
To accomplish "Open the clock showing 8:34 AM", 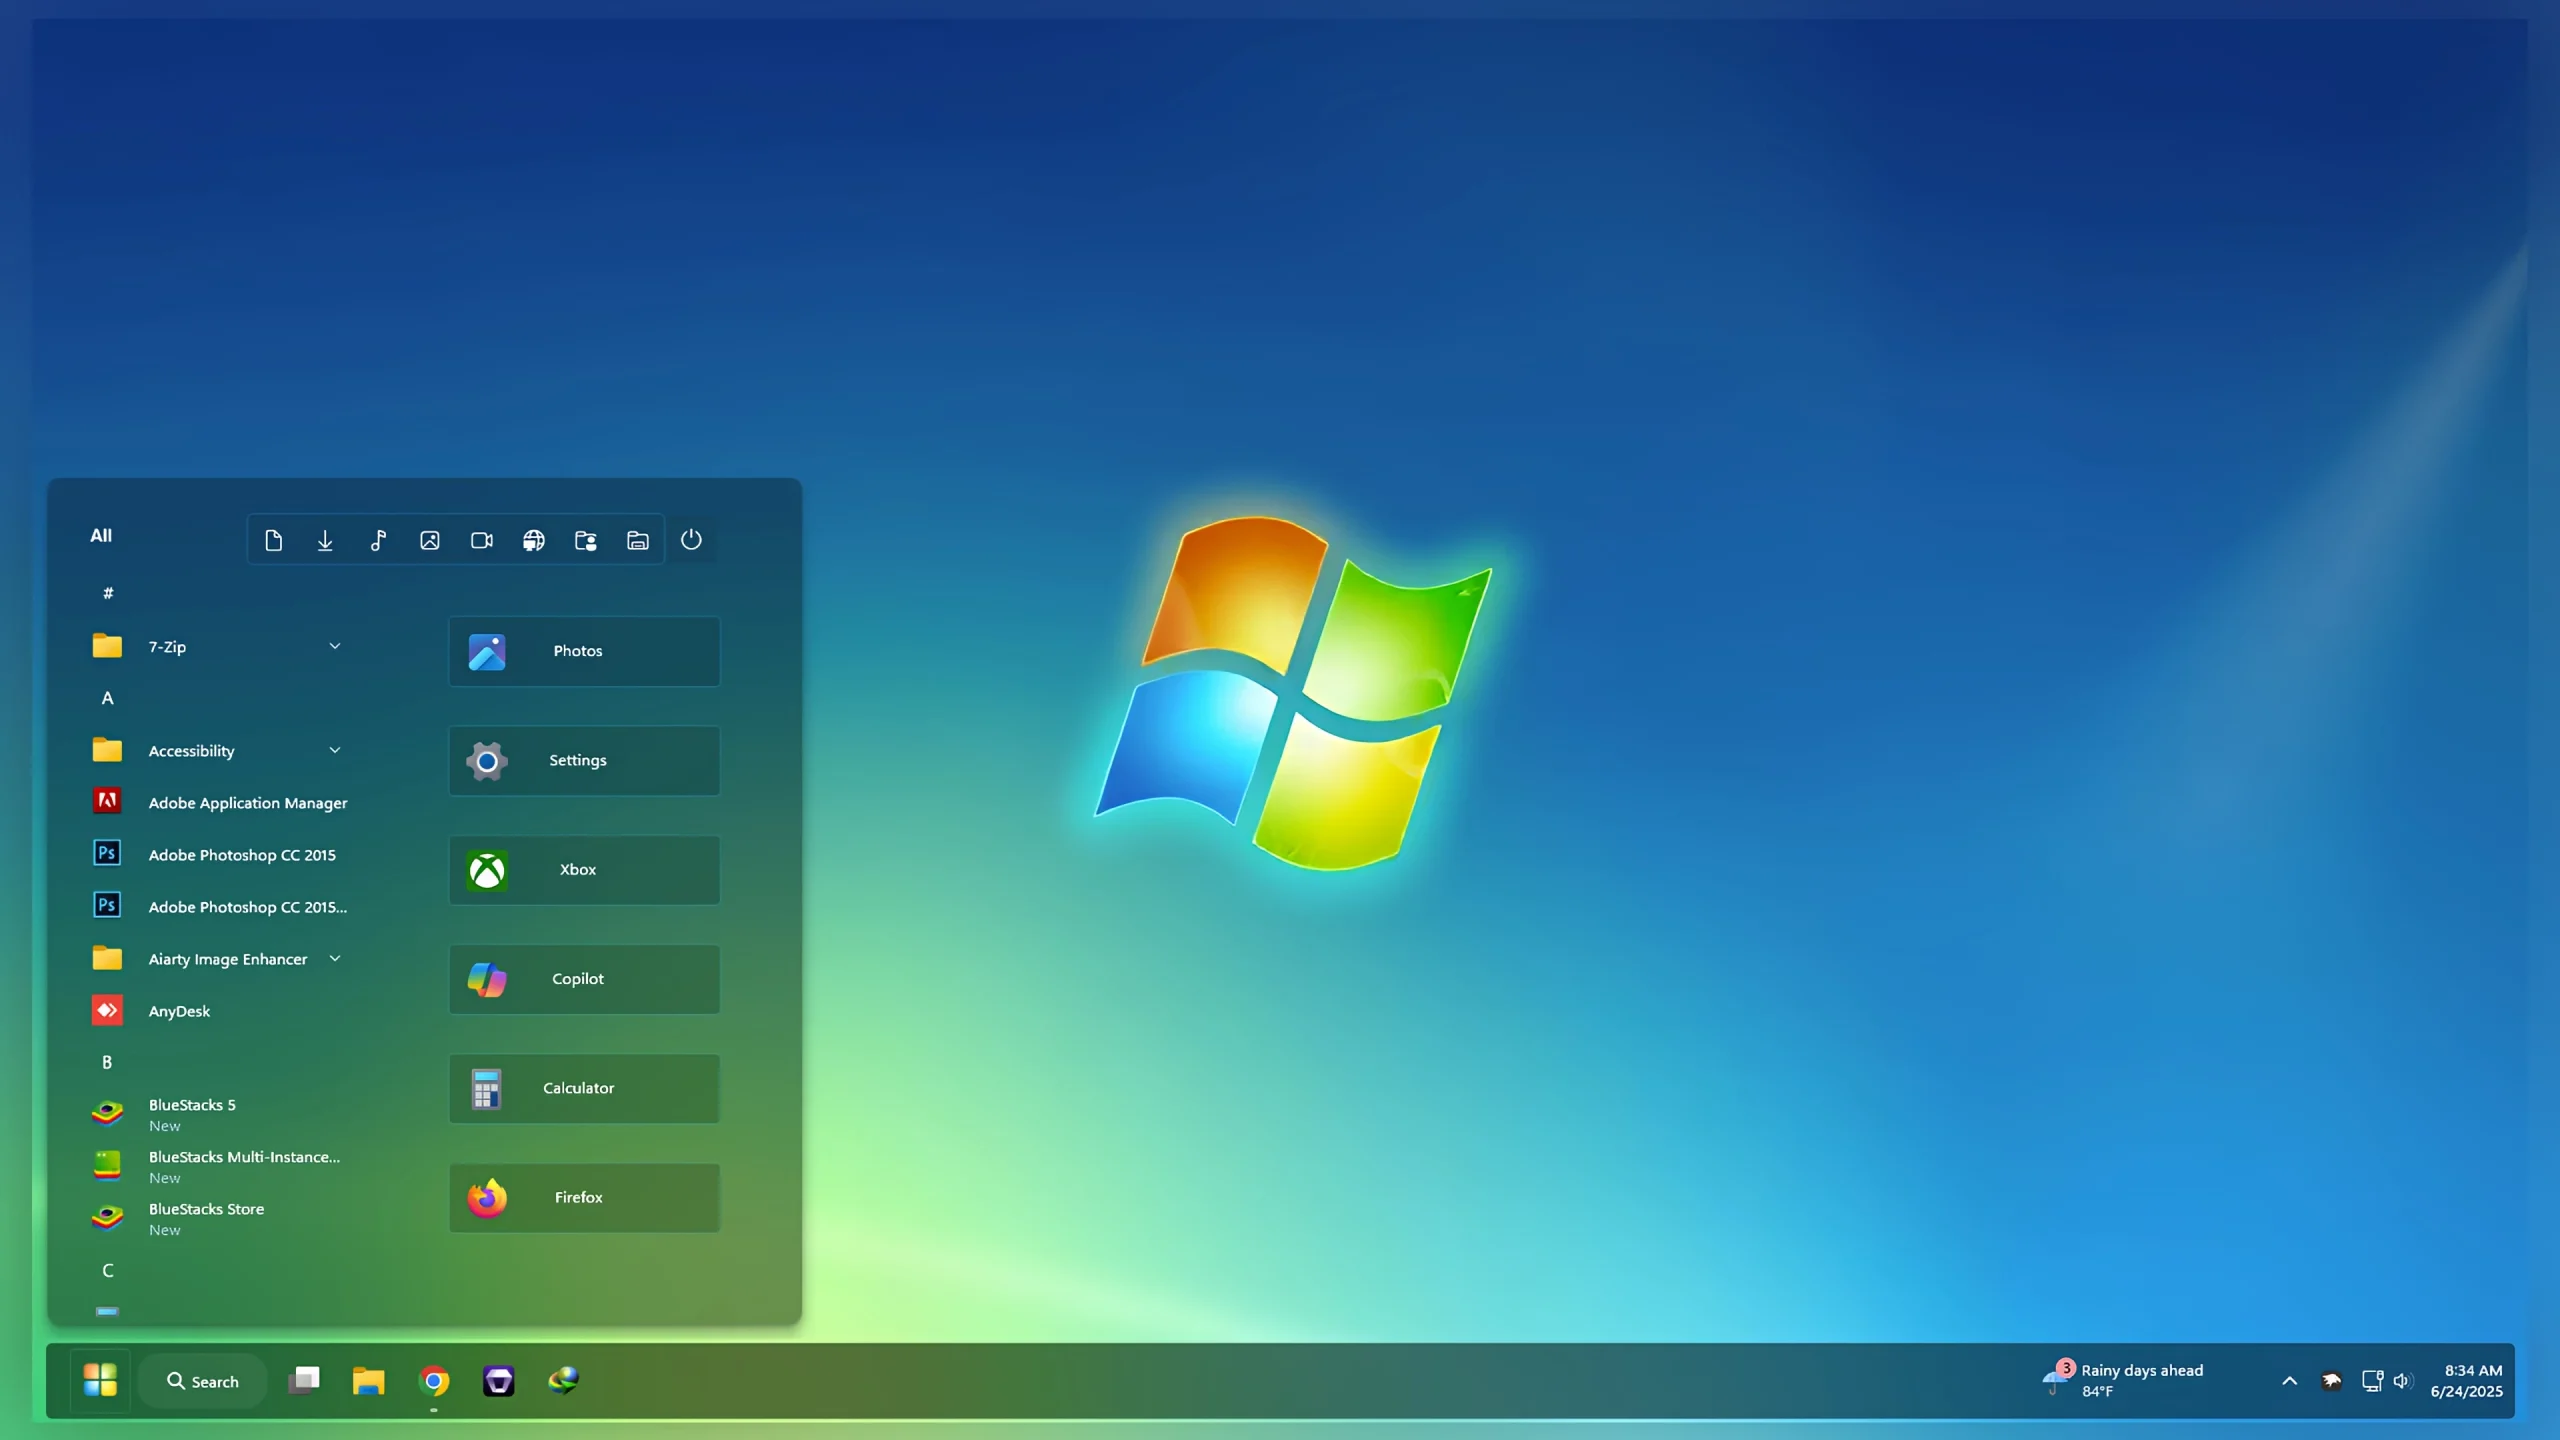I will pos(2467,1380).
